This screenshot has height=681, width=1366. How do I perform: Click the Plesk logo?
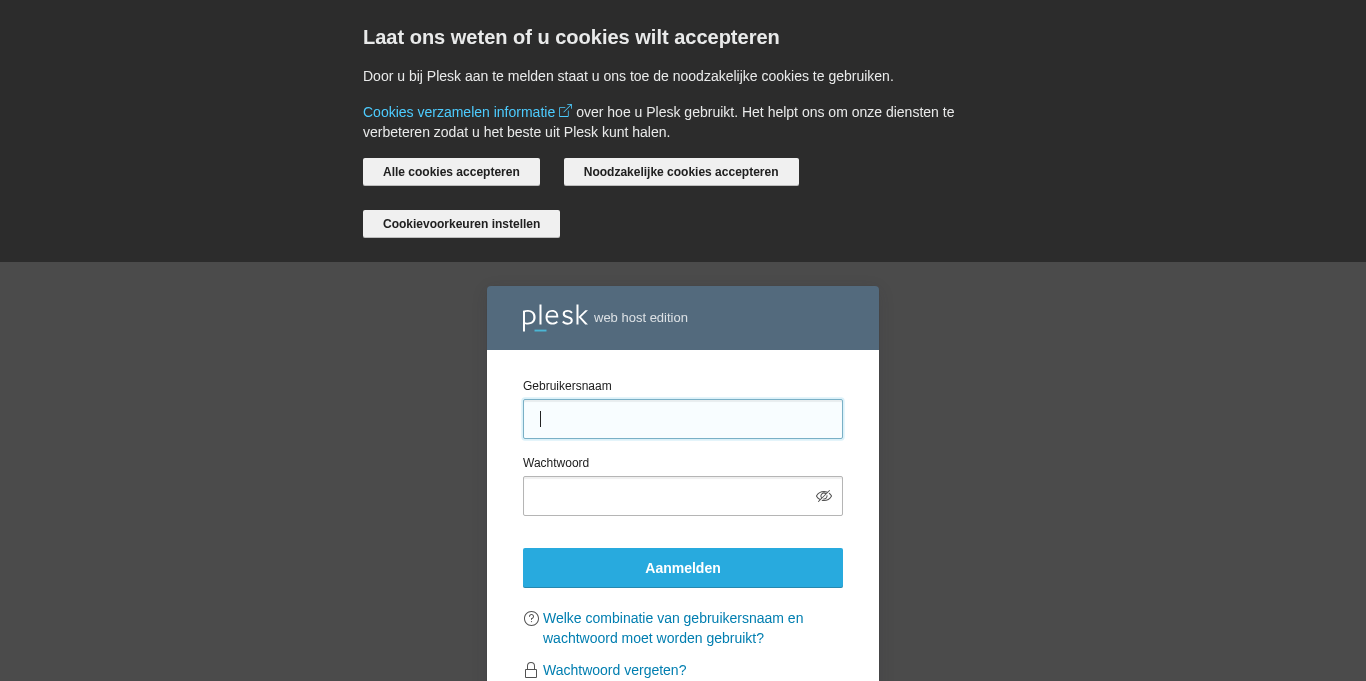pyautogui.click(x=554, y=317)
